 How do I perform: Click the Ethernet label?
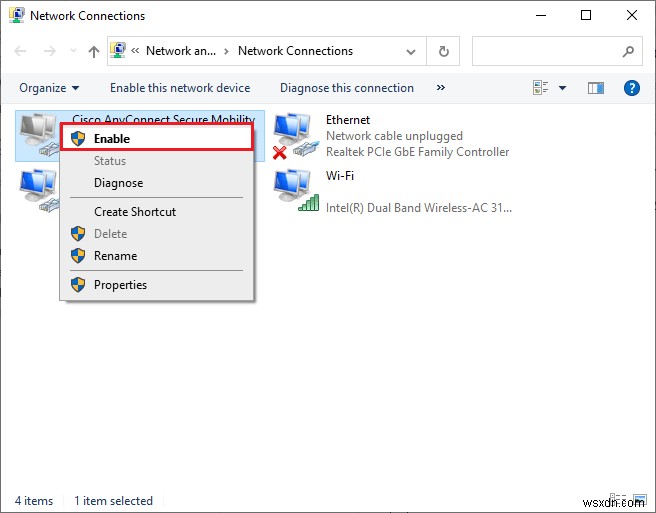[348, 120]
